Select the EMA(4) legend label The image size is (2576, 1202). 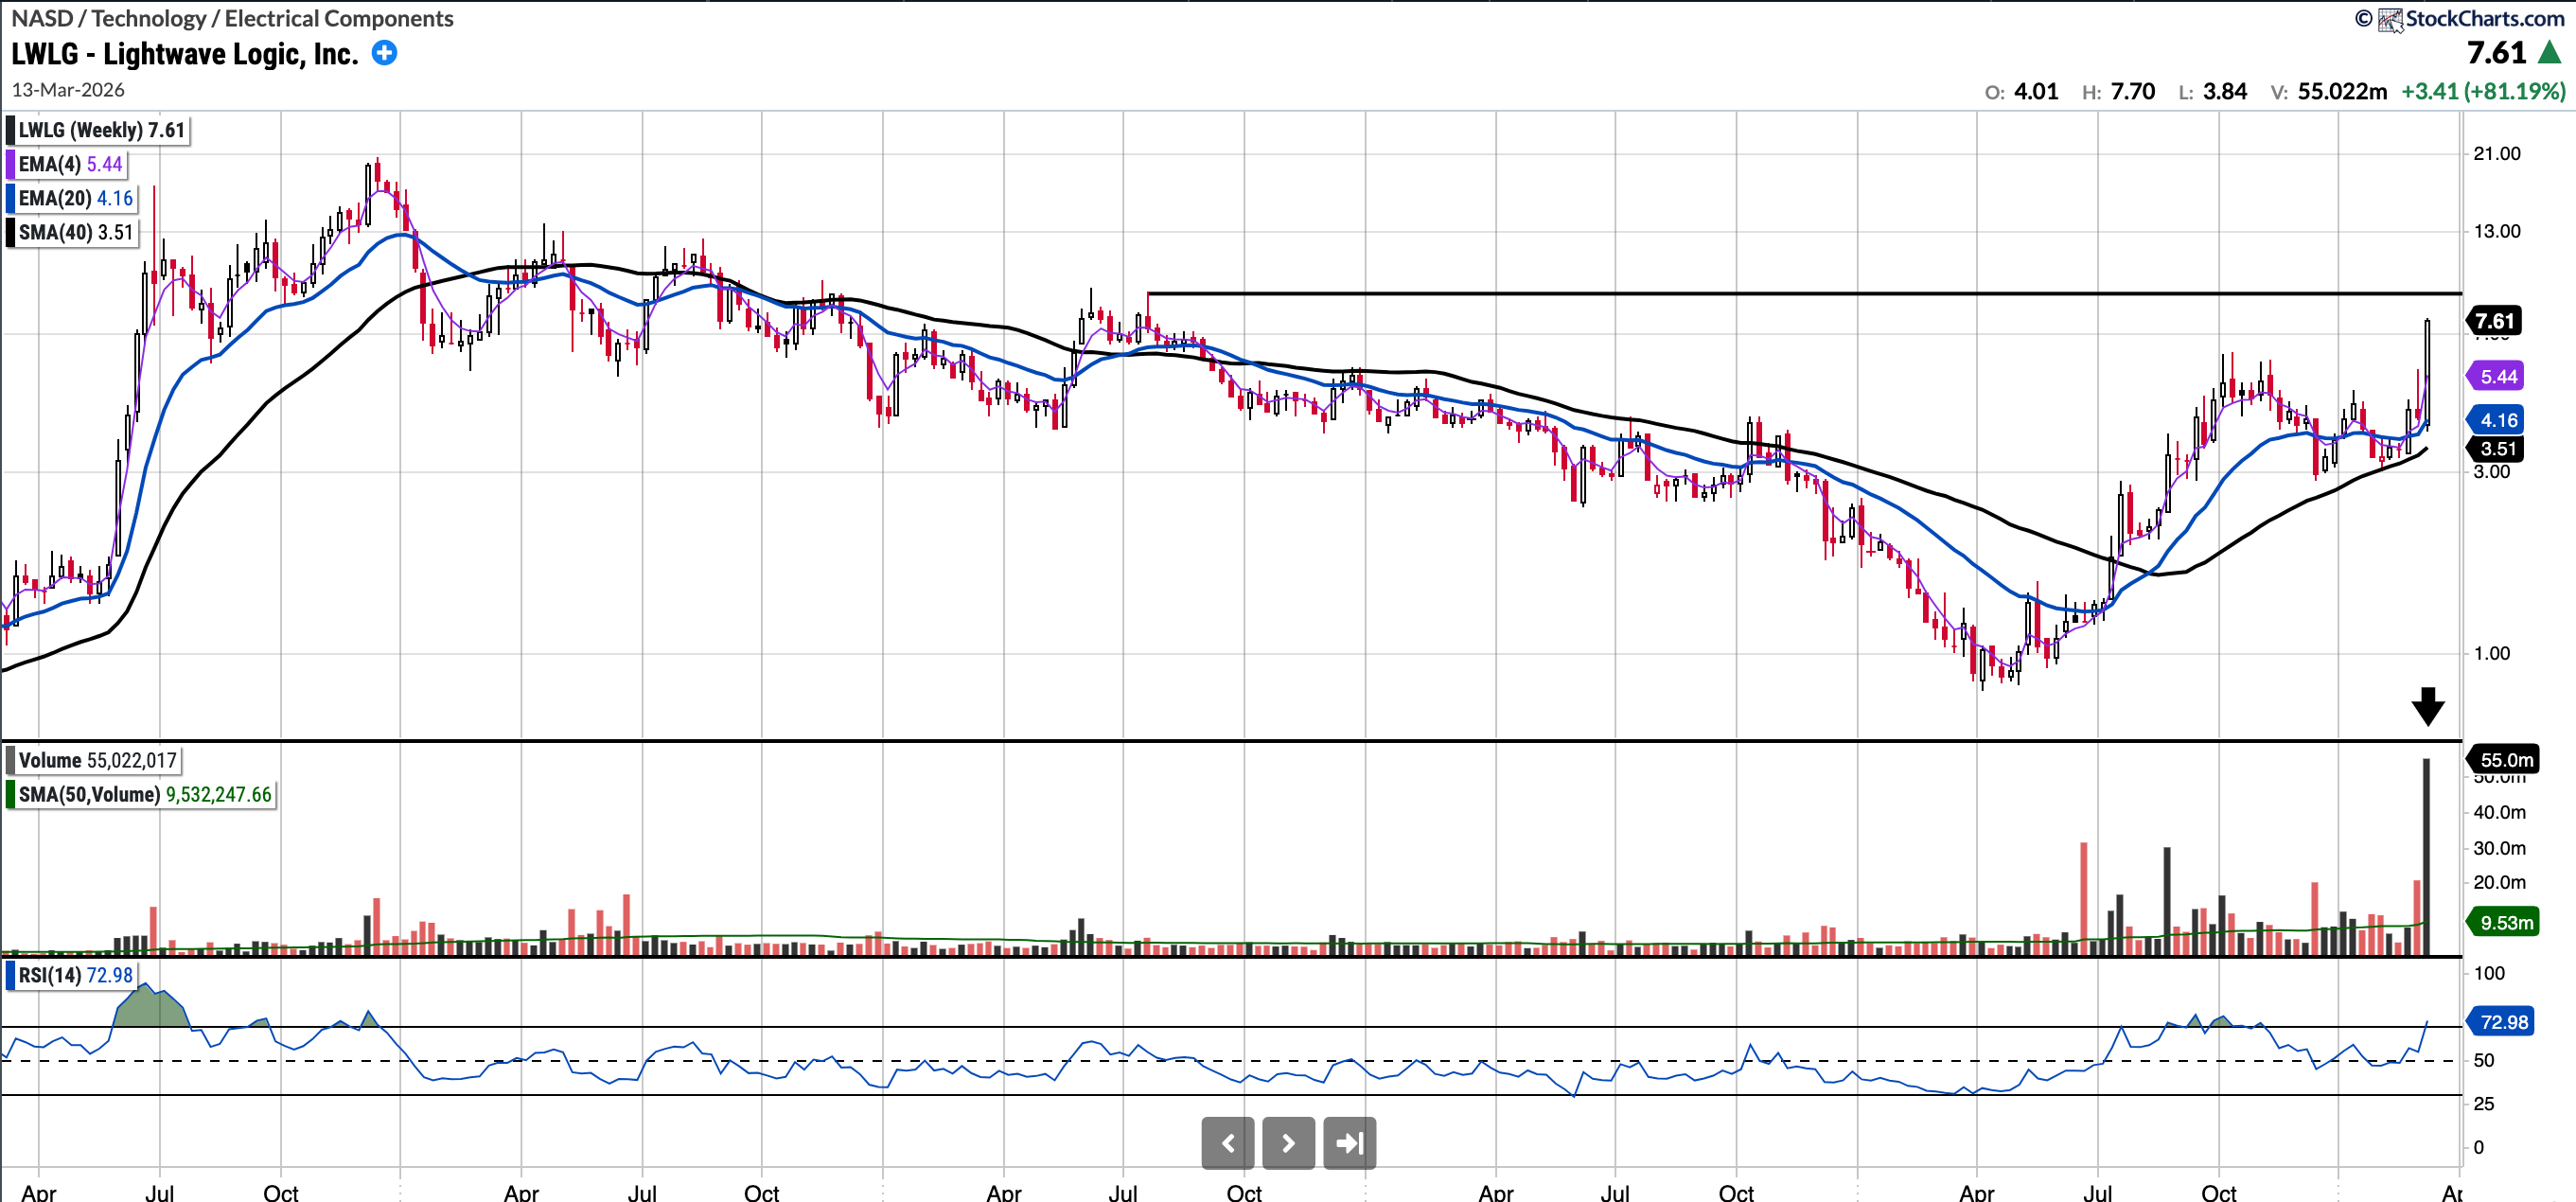[x=69, y=164]
